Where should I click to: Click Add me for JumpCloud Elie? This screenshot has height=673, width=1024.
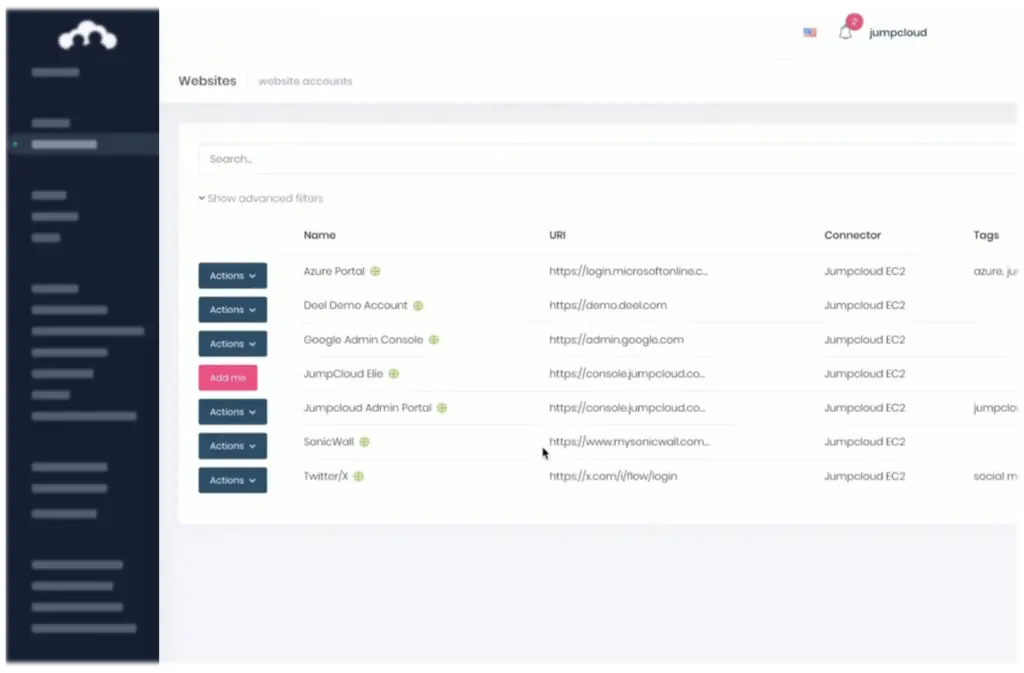[228, 377]
